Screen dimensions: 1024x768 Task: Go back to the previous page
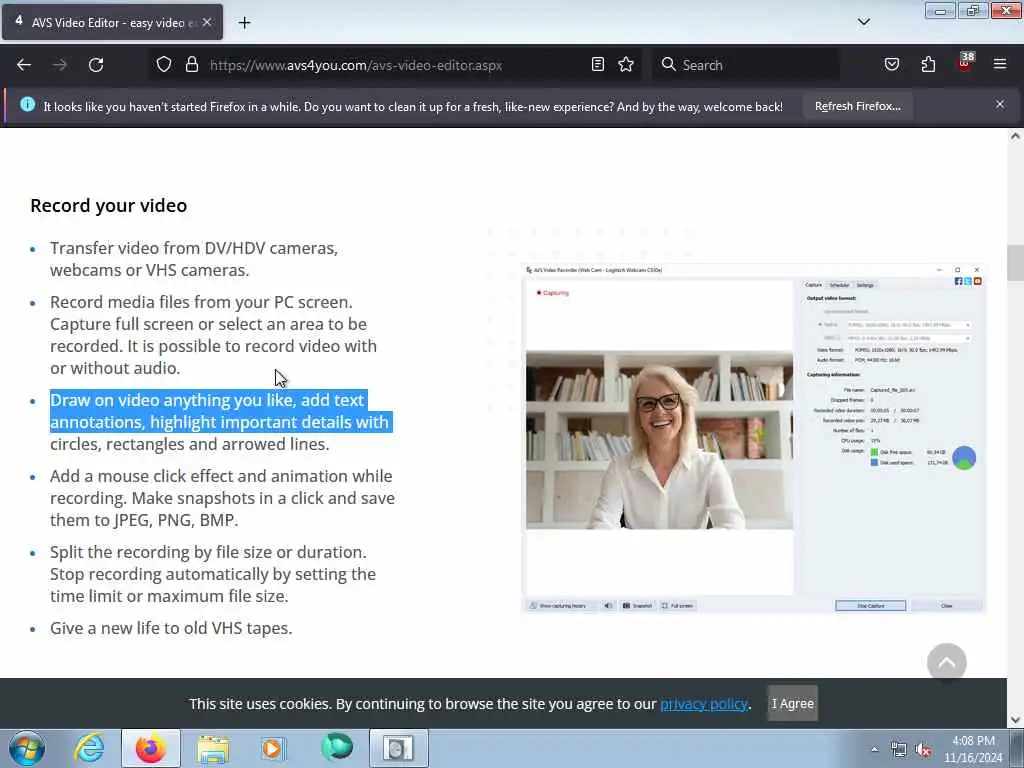click(24, 65)
